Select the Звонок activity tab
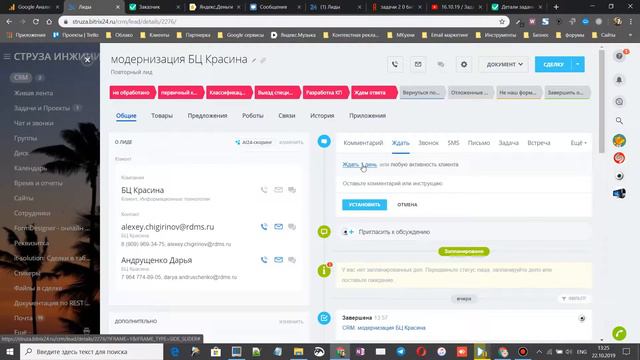 pos(428,143)
